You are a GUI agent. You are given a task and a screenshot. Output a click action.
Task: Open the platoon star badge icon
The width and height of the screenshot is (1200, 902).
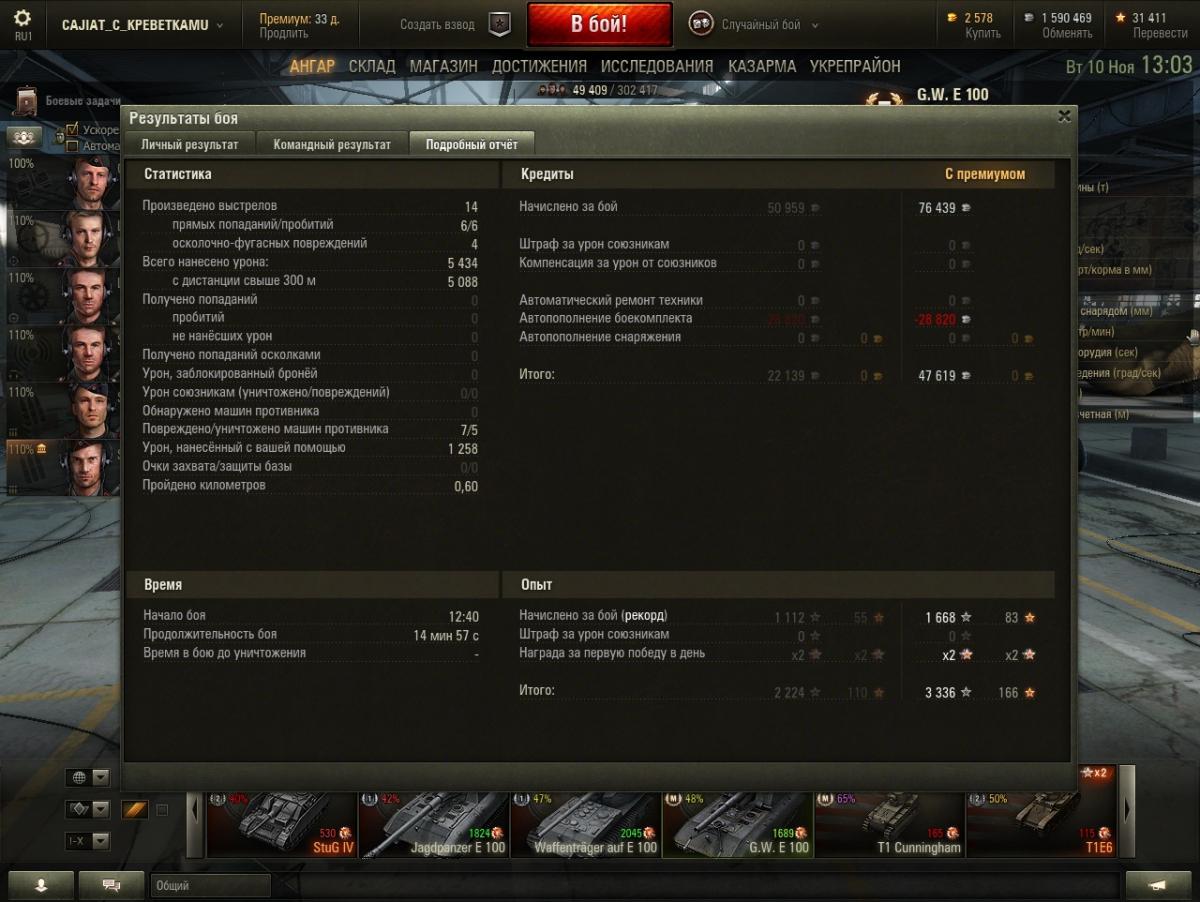pos(499,25)
